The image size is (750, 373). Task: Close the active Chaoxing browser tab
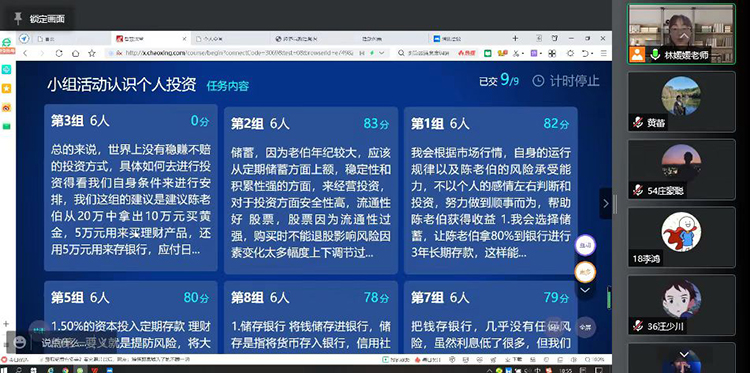185,39
